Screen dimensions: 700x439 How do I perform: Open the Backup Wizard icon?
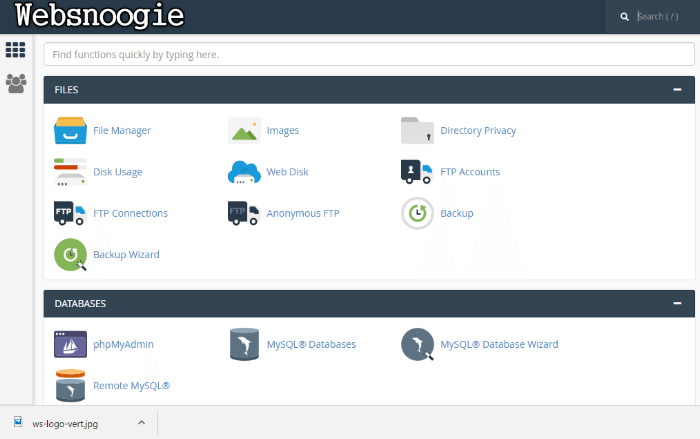(70, 255)
